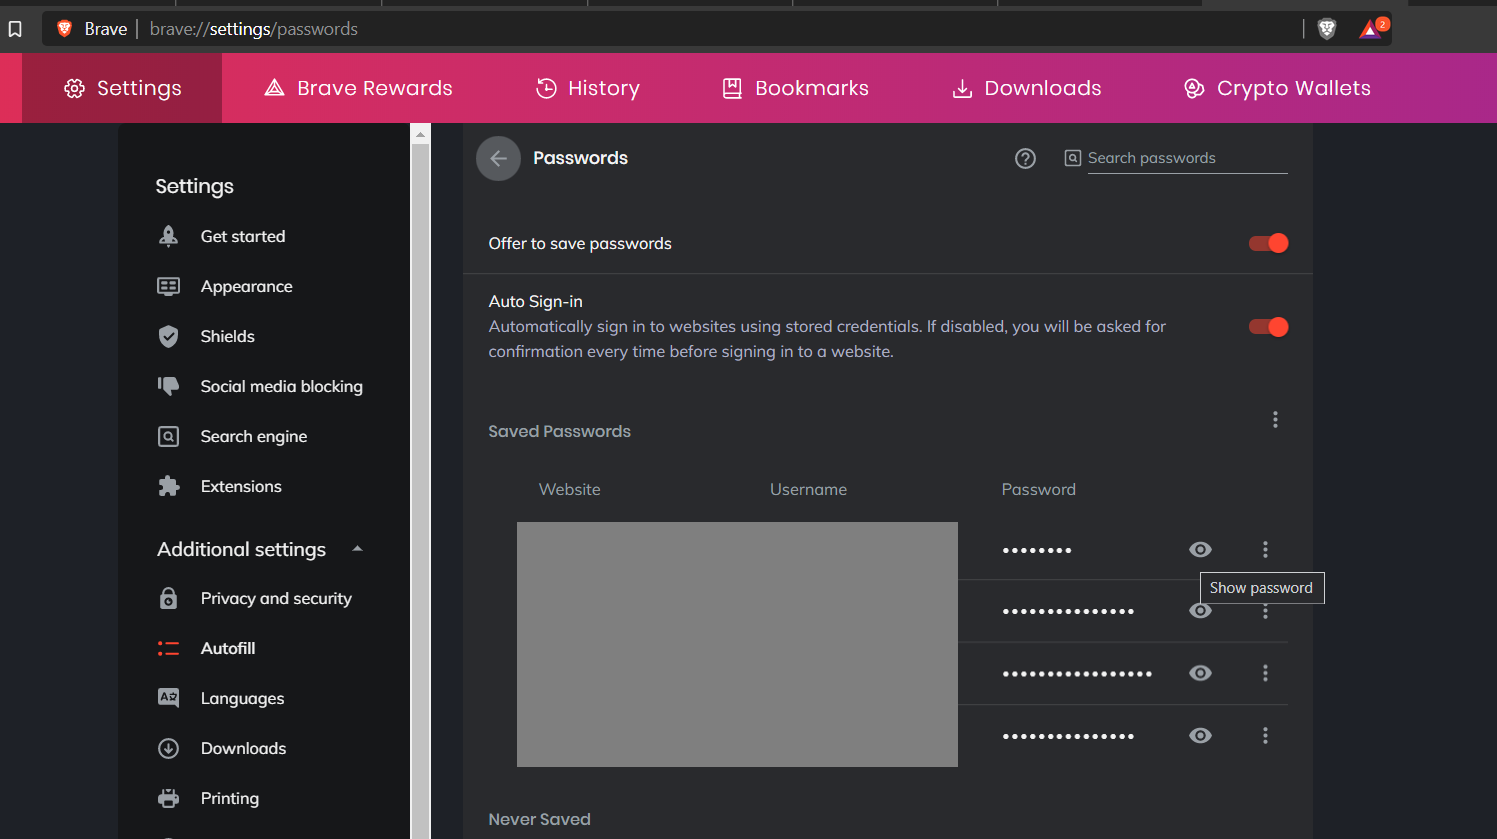1497x839 pixels.
Task: Click the Printing printer icon
Action: 168,798
